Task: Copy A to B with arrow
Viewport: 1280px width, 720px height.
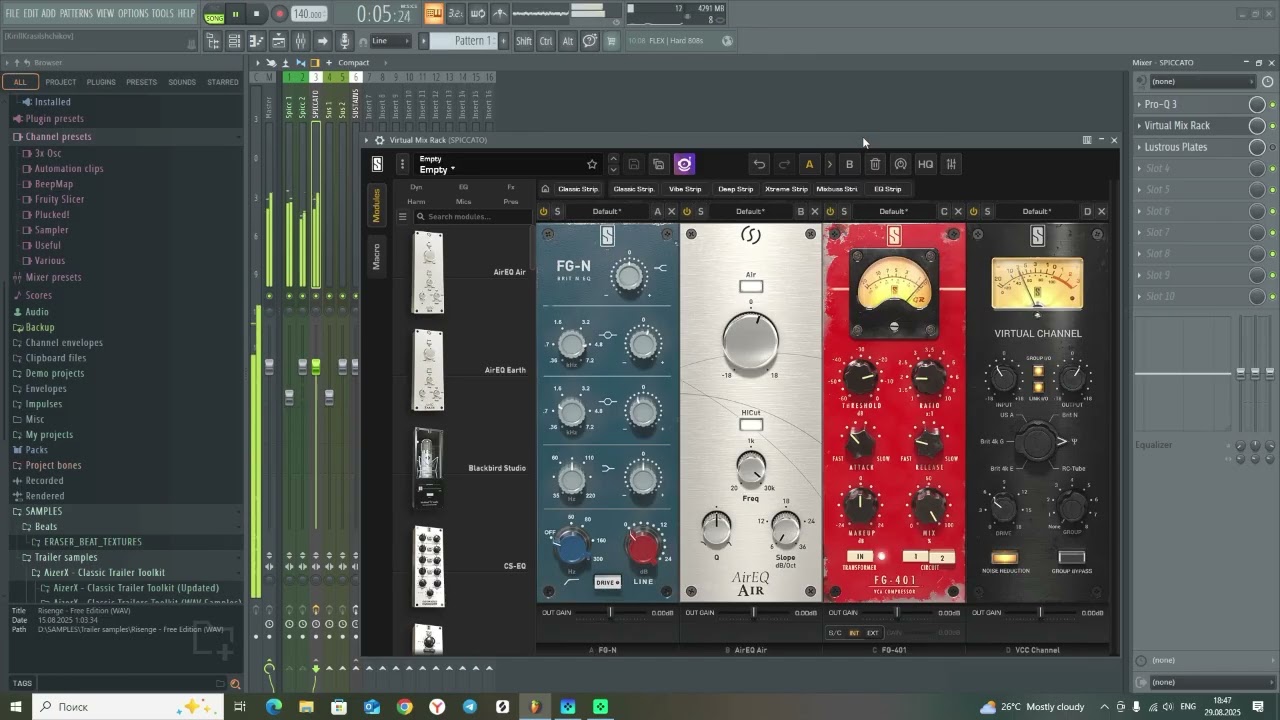Action: pyautogui.click(x=830, y=165)
